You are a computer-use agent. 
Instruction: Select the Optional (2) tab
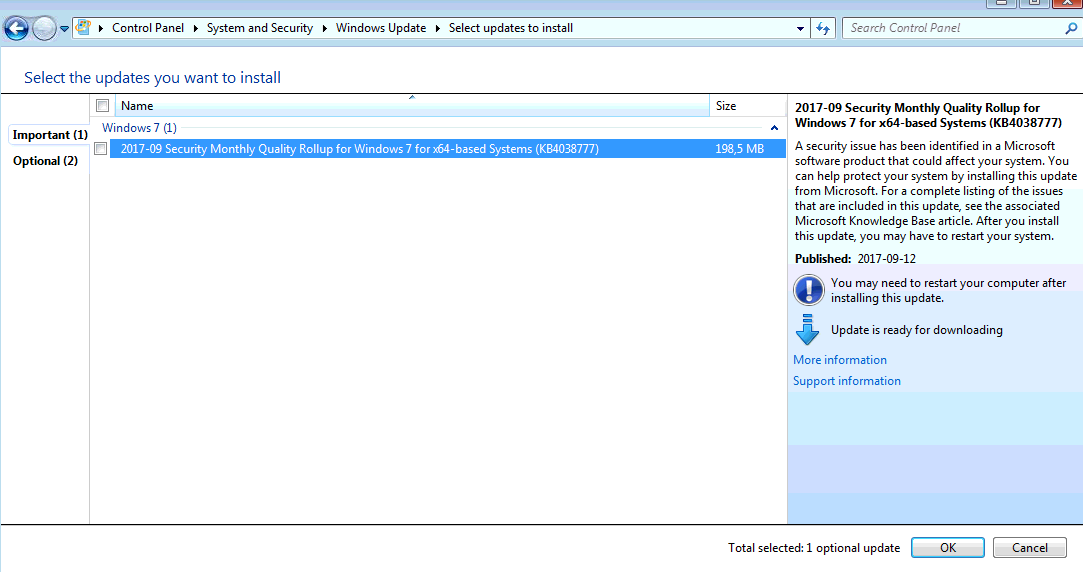[46, 161]
